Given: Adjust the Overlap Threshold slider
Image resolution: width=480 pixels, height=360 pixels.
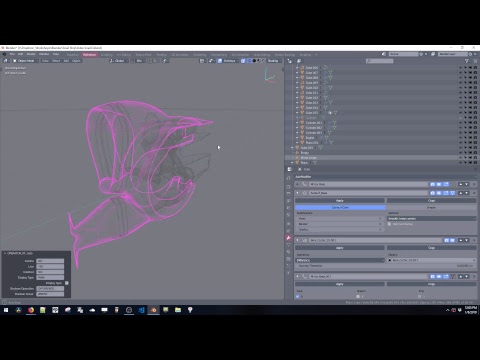Looking at the screenshot, I should 386,266.
